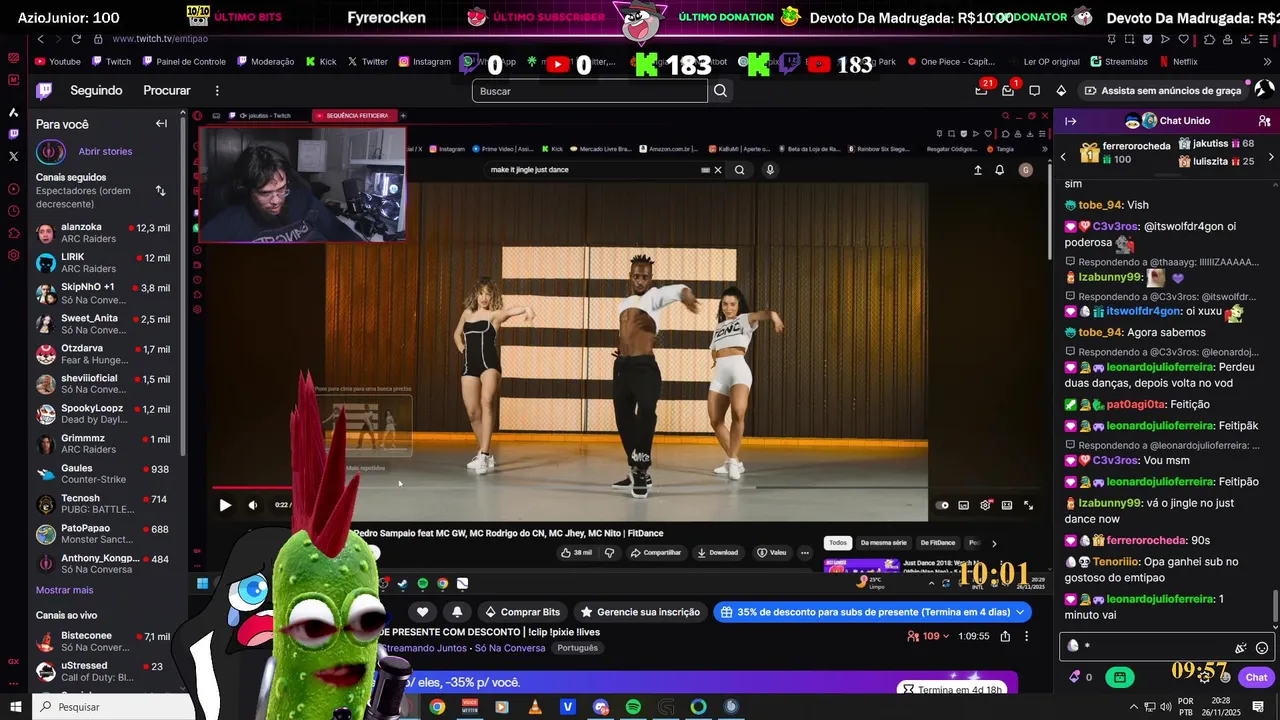Image resolution: width=1280 pixels, height=720 pixels.
Task: Collapse the Para você sidebar
Action: [161, 124]
